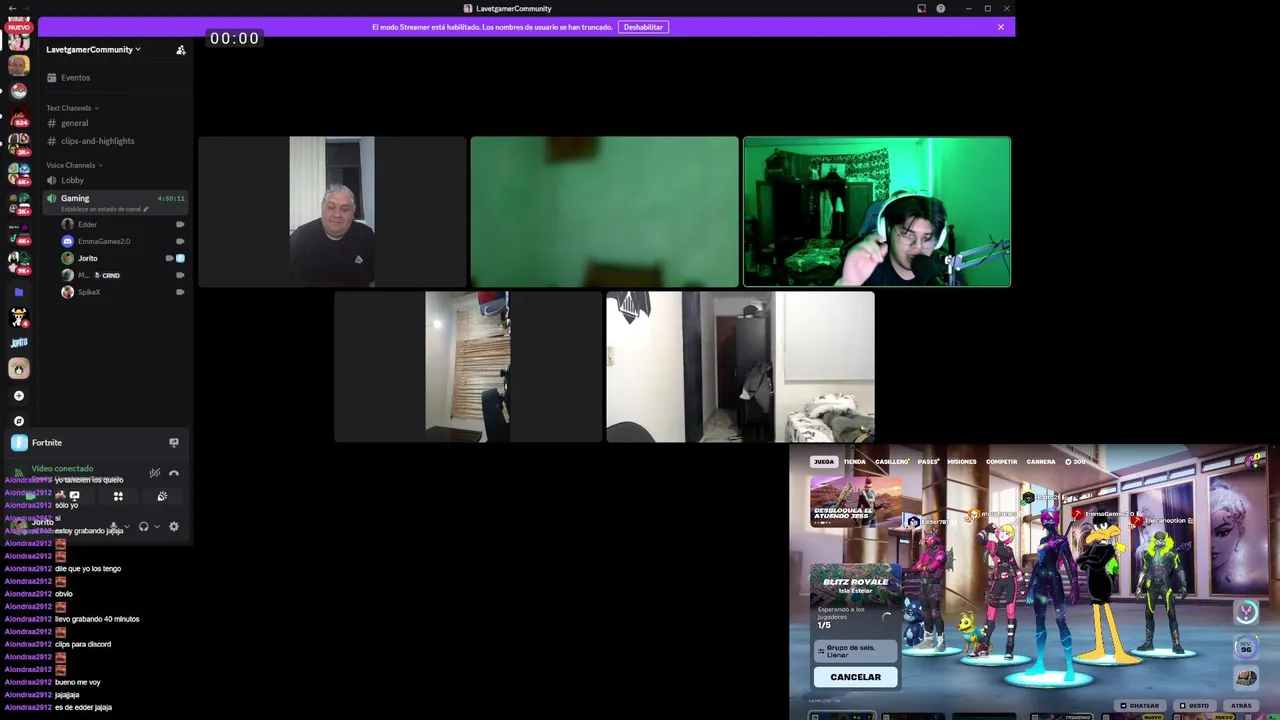
Task: Select the video tile showing wooden blinds
Action: [x=468, y=367]
